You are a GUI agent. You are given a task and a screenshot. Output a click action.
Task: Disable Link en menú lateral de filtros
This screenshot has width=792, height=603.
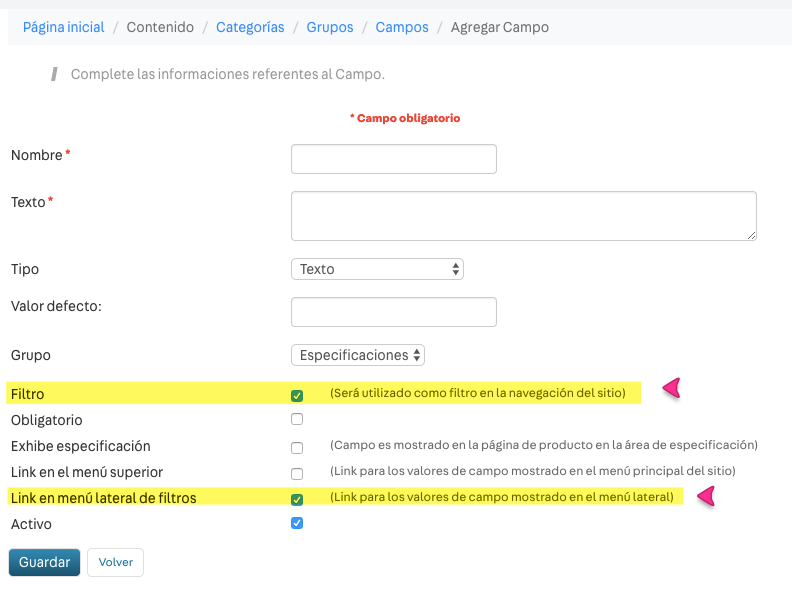coord(297,499)
